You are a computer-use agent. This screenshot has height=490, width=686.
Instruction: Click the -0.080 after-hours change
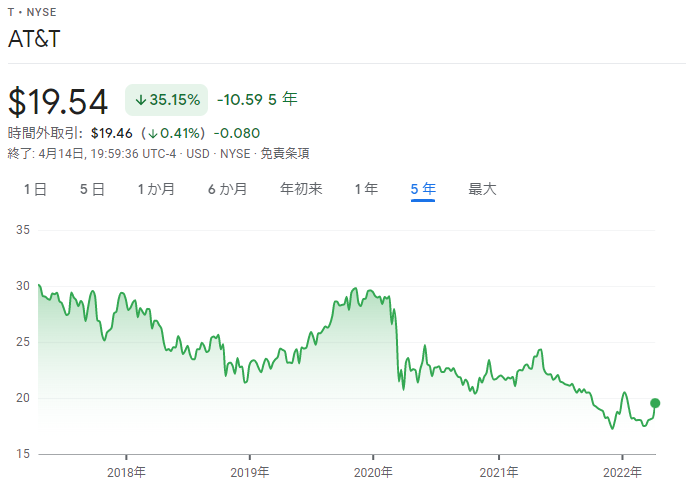click(237, 133)
